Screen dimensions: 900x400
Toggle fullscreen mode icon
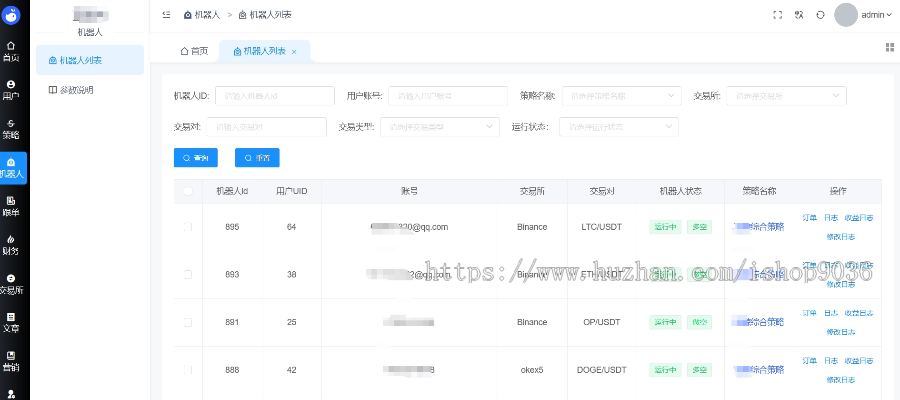click(778, 15)
